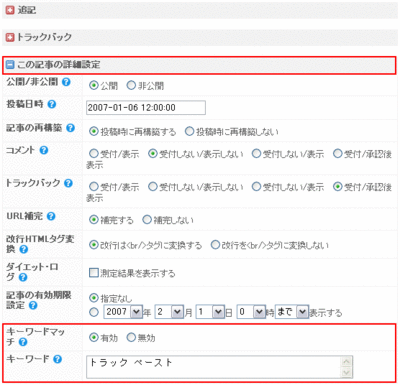Select 指定なし expiration option
This screenshot has width=400, height=385.
click(94, 298)
